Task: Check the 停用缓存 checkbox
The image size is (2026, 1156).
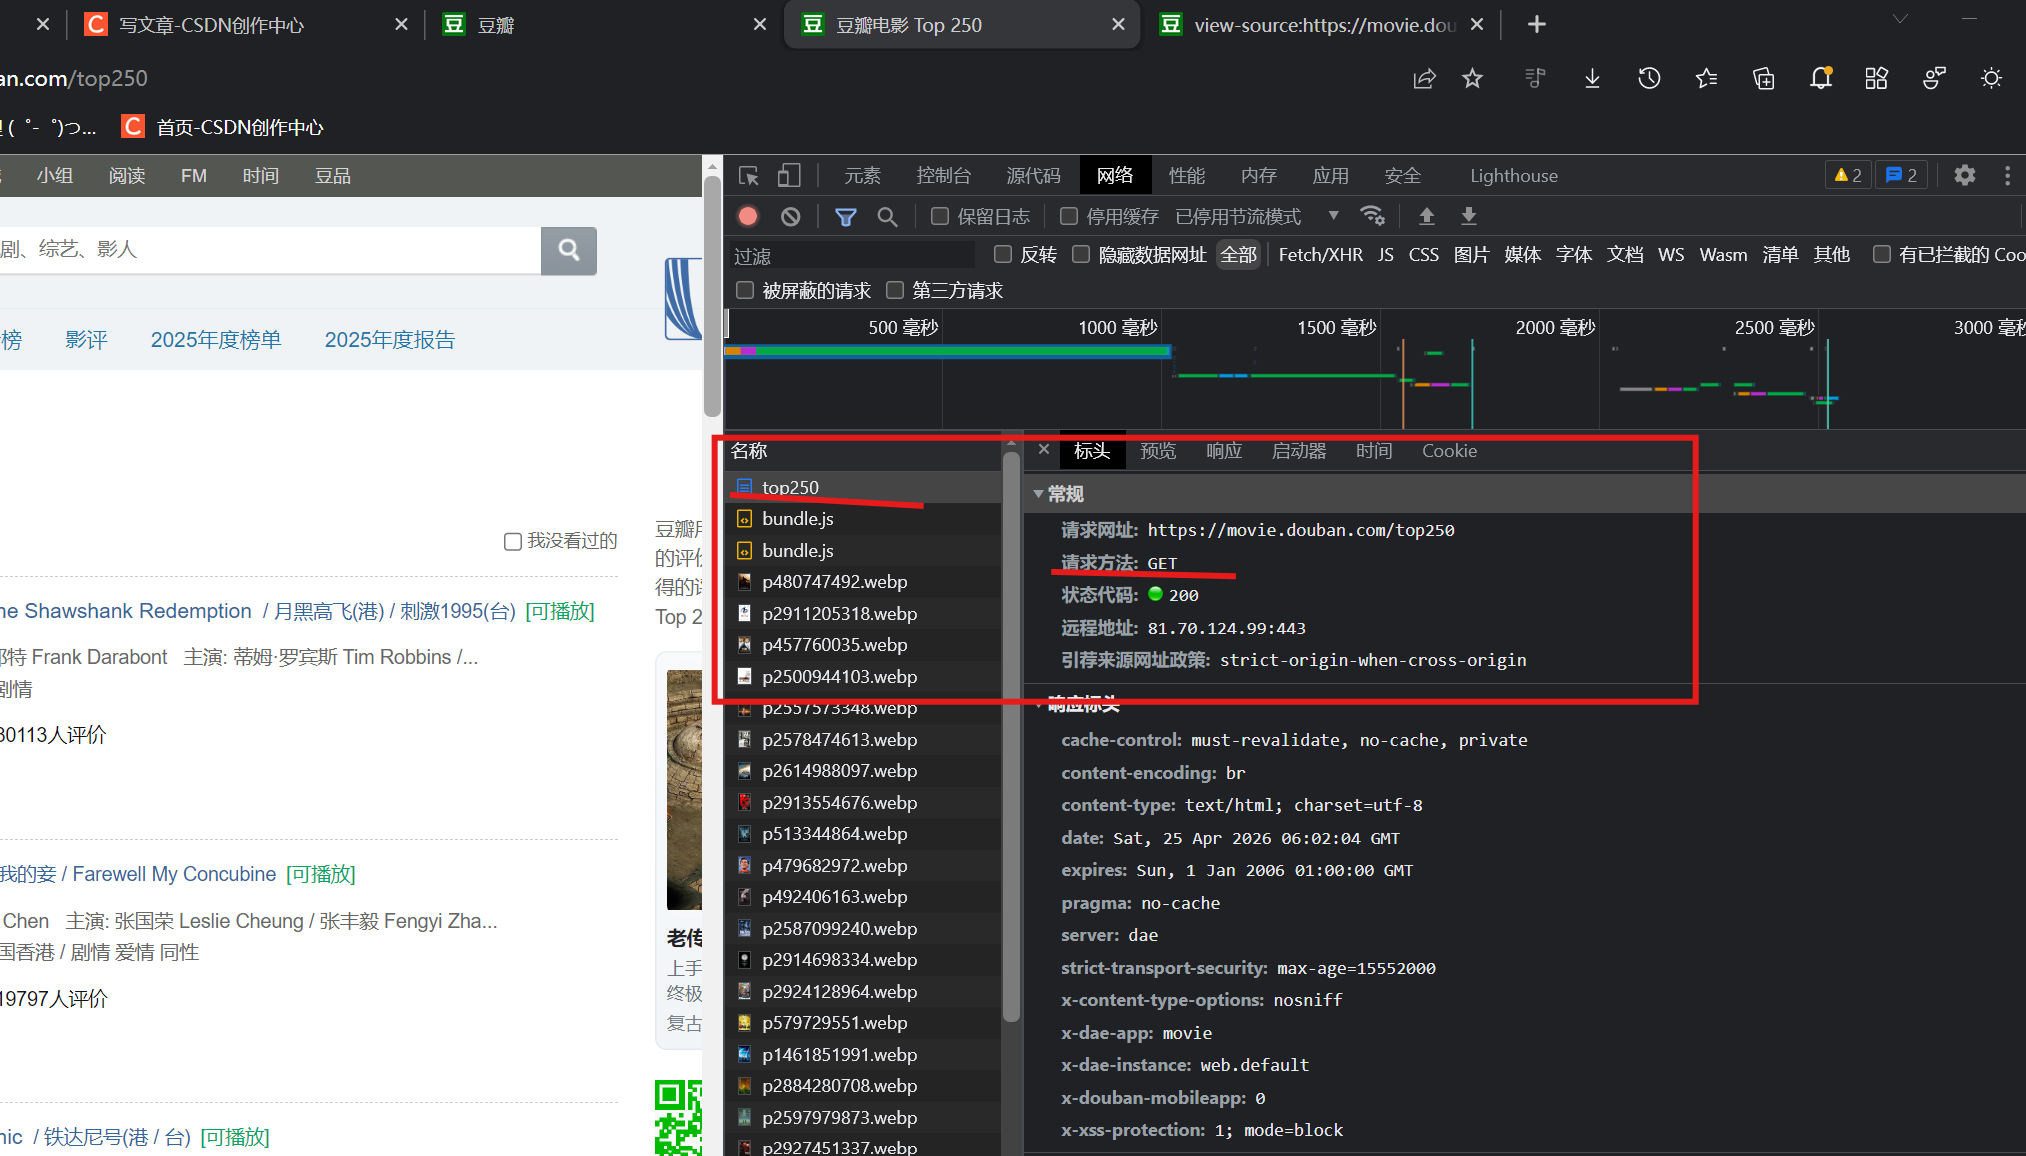Action: point(1069,216)
